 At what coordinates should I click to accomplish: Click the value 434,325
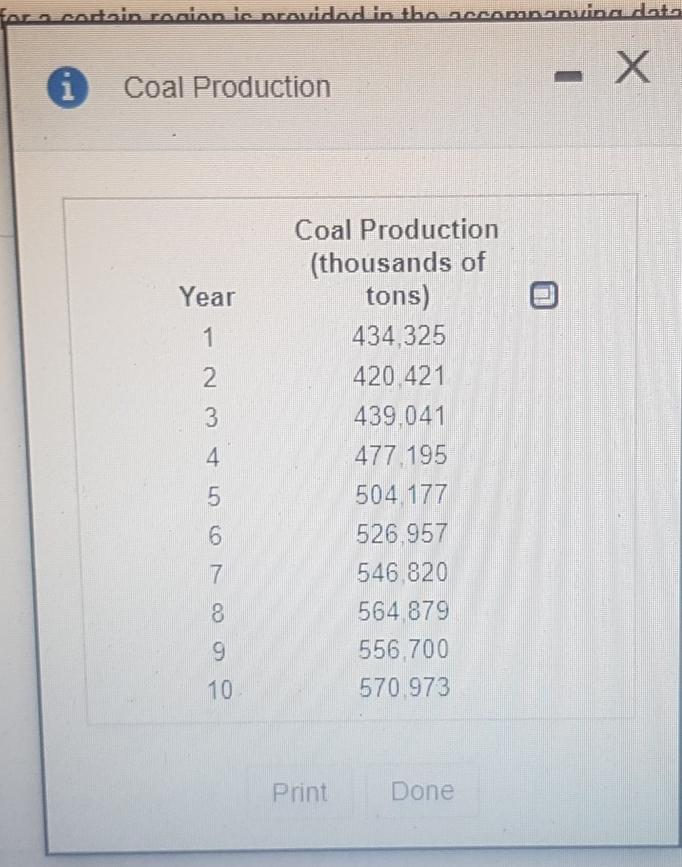pyautogui.click(x=399, y=336)
